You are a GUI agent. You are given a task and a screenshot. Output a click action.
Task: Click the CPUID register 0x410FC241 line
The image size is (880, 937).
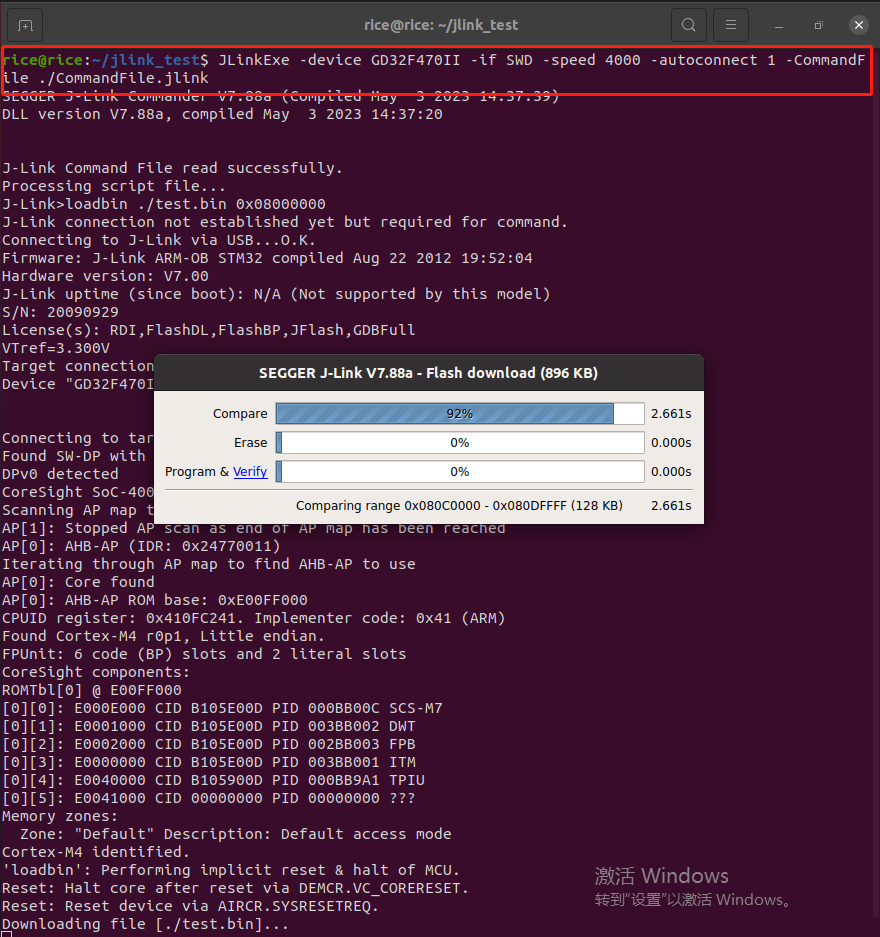coord(253,618)
